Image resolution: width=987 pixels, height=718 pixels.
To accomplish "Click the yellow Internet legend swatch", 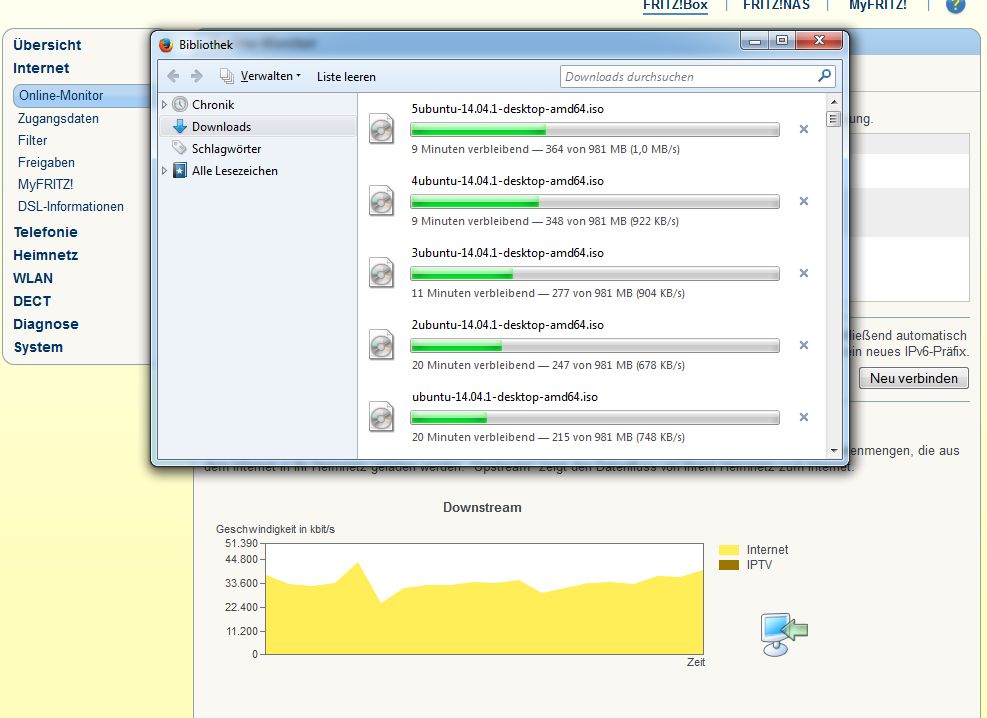I will point(729,550).
